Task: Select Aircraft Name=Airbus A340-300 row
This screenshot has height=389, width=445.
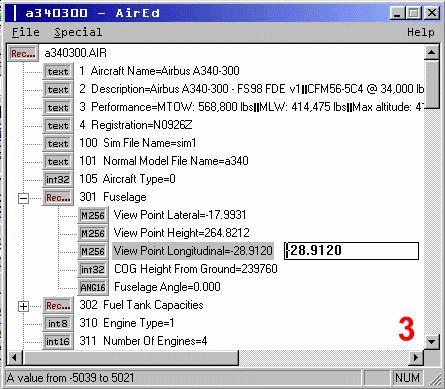Action: (159, 71)
